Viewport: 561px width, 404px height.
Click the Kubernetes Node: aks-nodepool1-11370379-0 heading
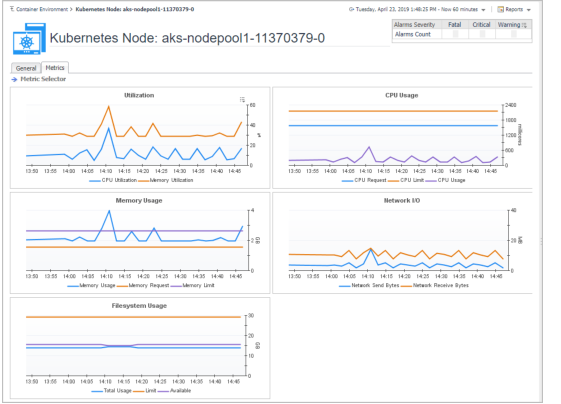187,38
